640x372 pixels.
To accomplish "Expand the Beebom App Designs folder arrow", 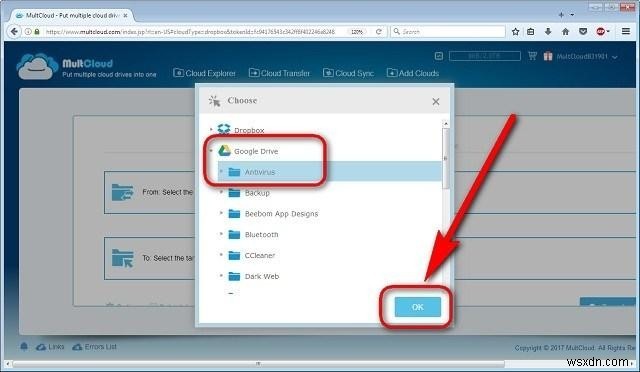I will click(x=221, y=213).
